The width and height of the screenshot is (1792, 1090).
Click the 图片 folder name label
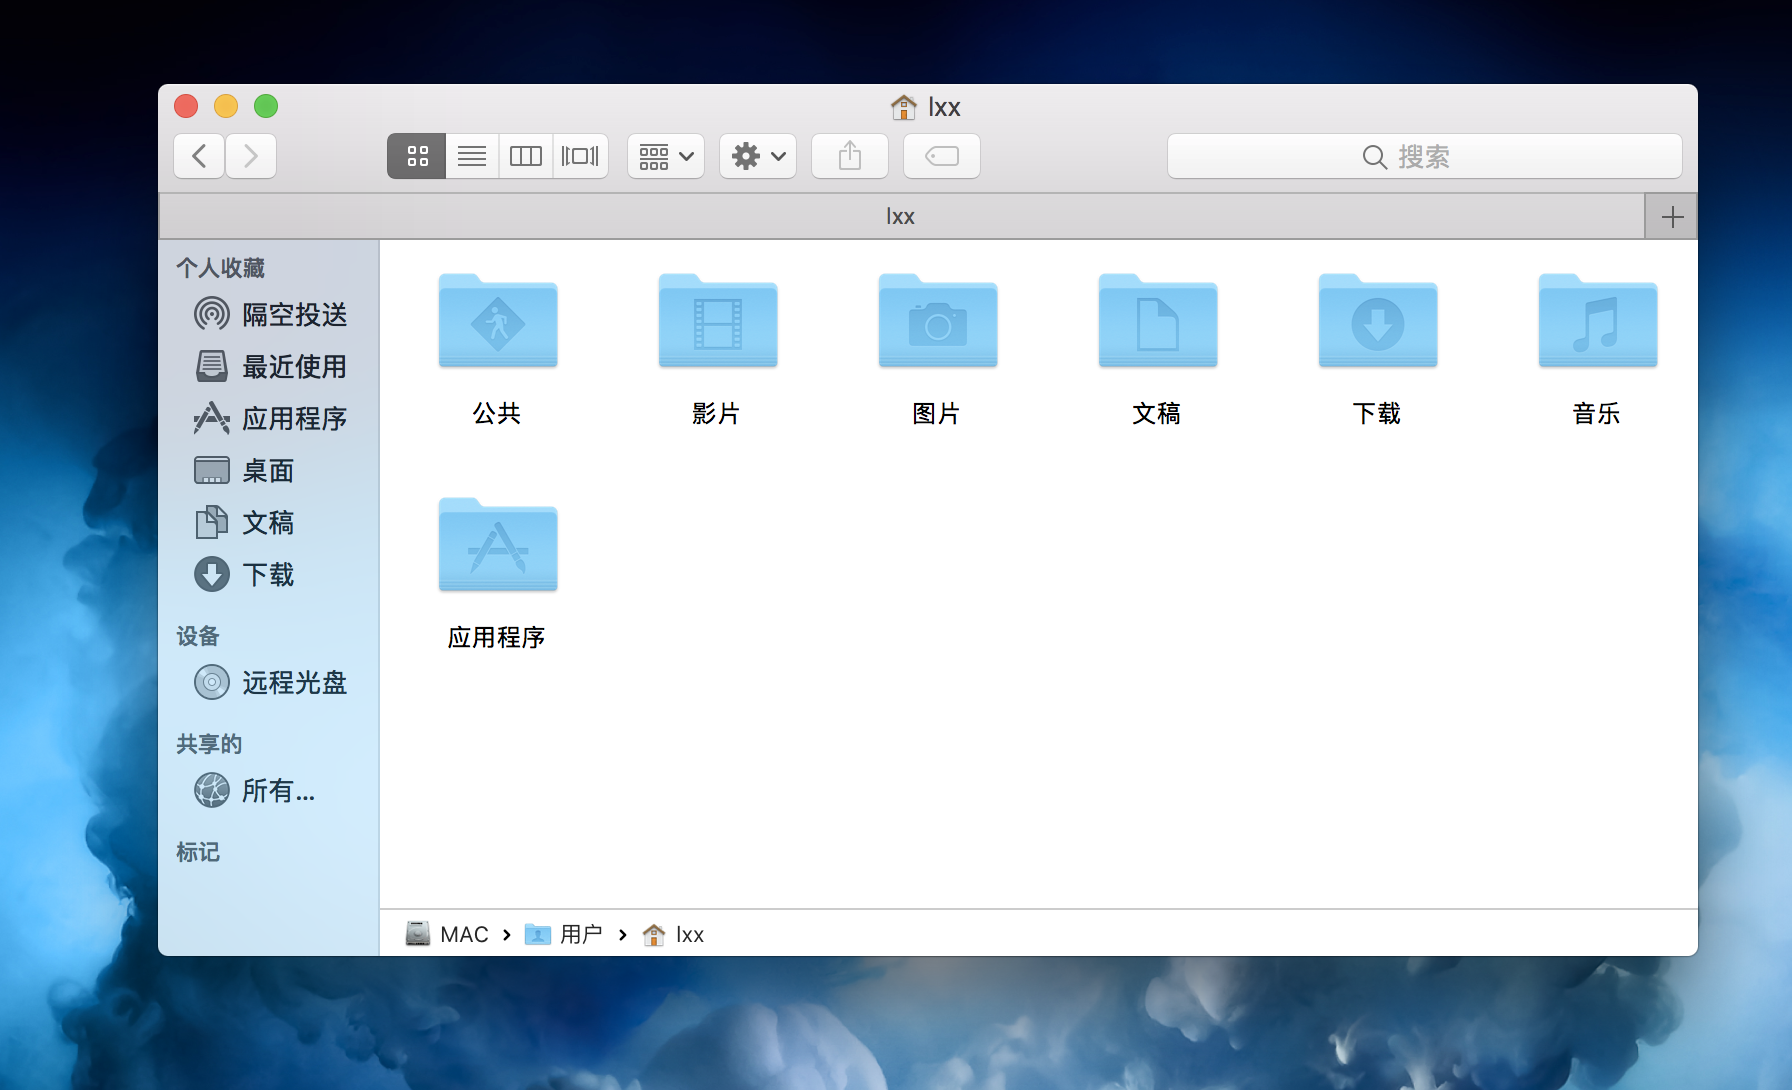[936, 414]
